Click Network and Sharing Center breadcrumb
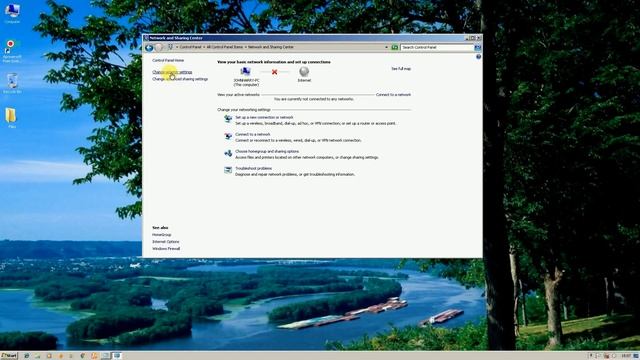Viewport: 640px width, 360px height. click(271, 47)
